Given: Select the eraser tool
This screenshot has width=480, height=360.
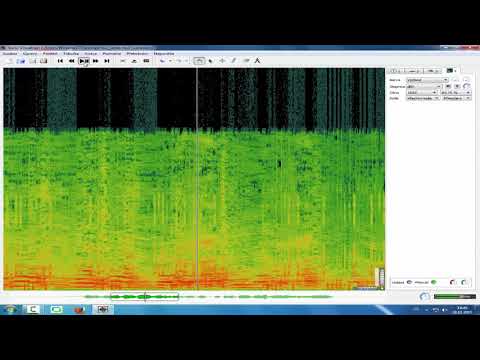Looking at the screenshot, I should point(246,61).
